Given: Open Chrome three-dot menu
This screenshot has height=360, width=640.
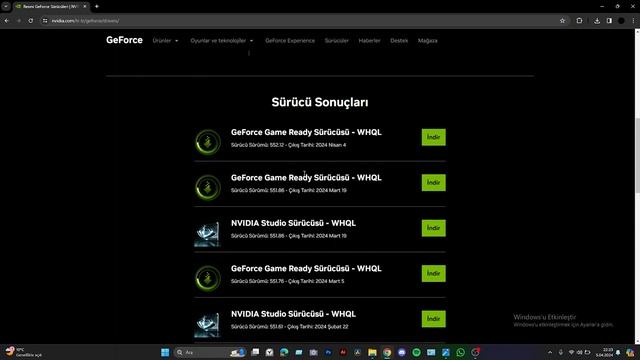Looking at the screenshot, I should [633, 20].
